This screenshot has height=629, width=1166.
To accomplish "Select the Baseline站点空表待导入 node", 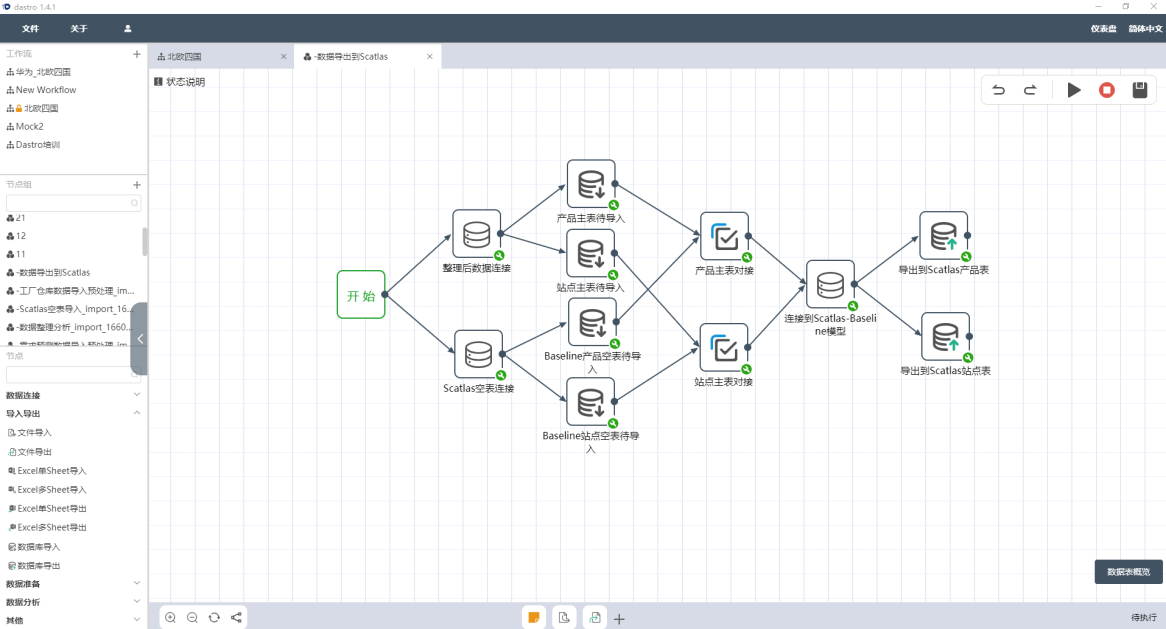I will [590, 401].
